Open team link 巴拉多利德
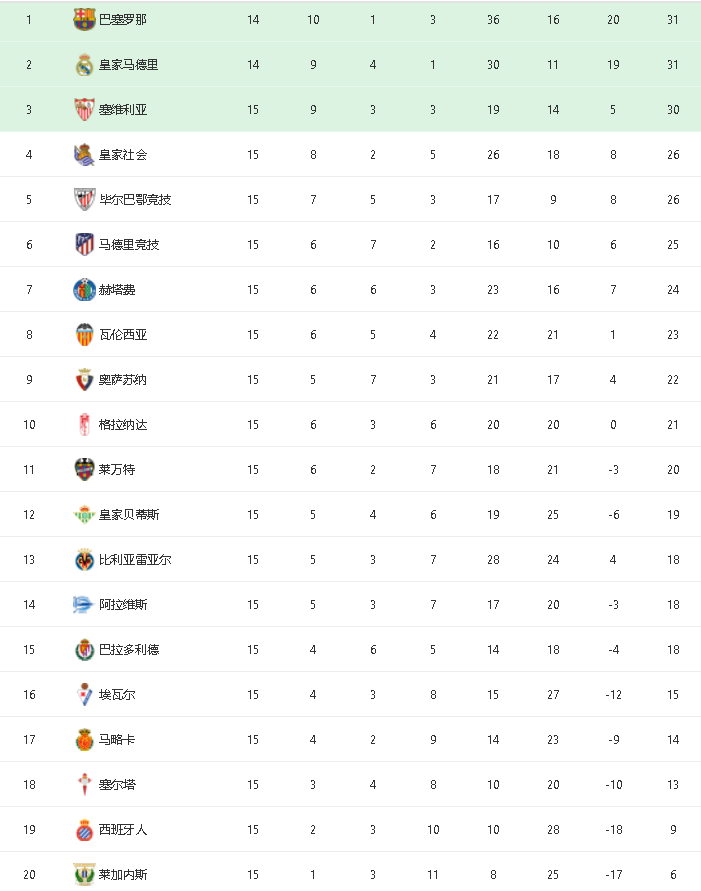This screenshot has width=701, height=891. tap(129, 649)
